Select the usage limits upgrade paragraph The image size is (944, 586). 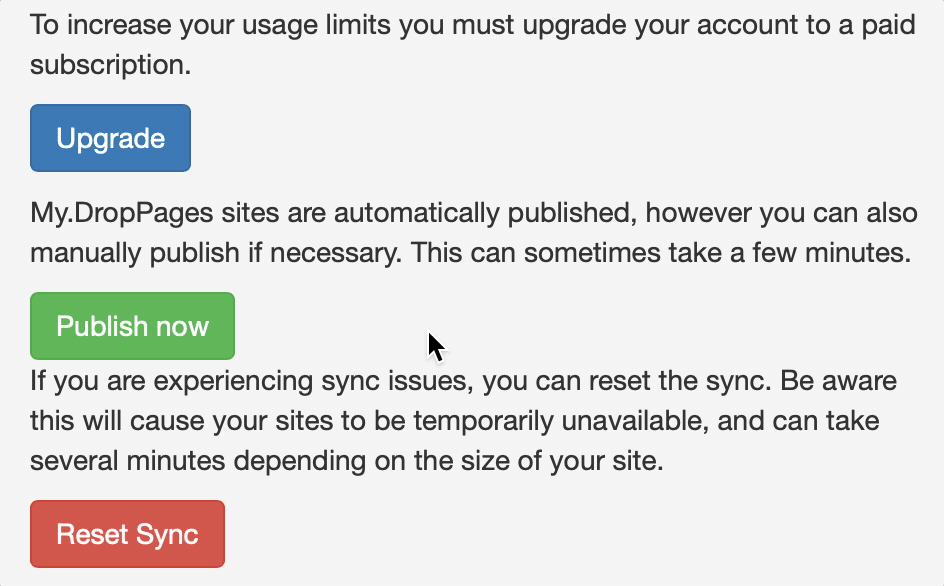473,45
